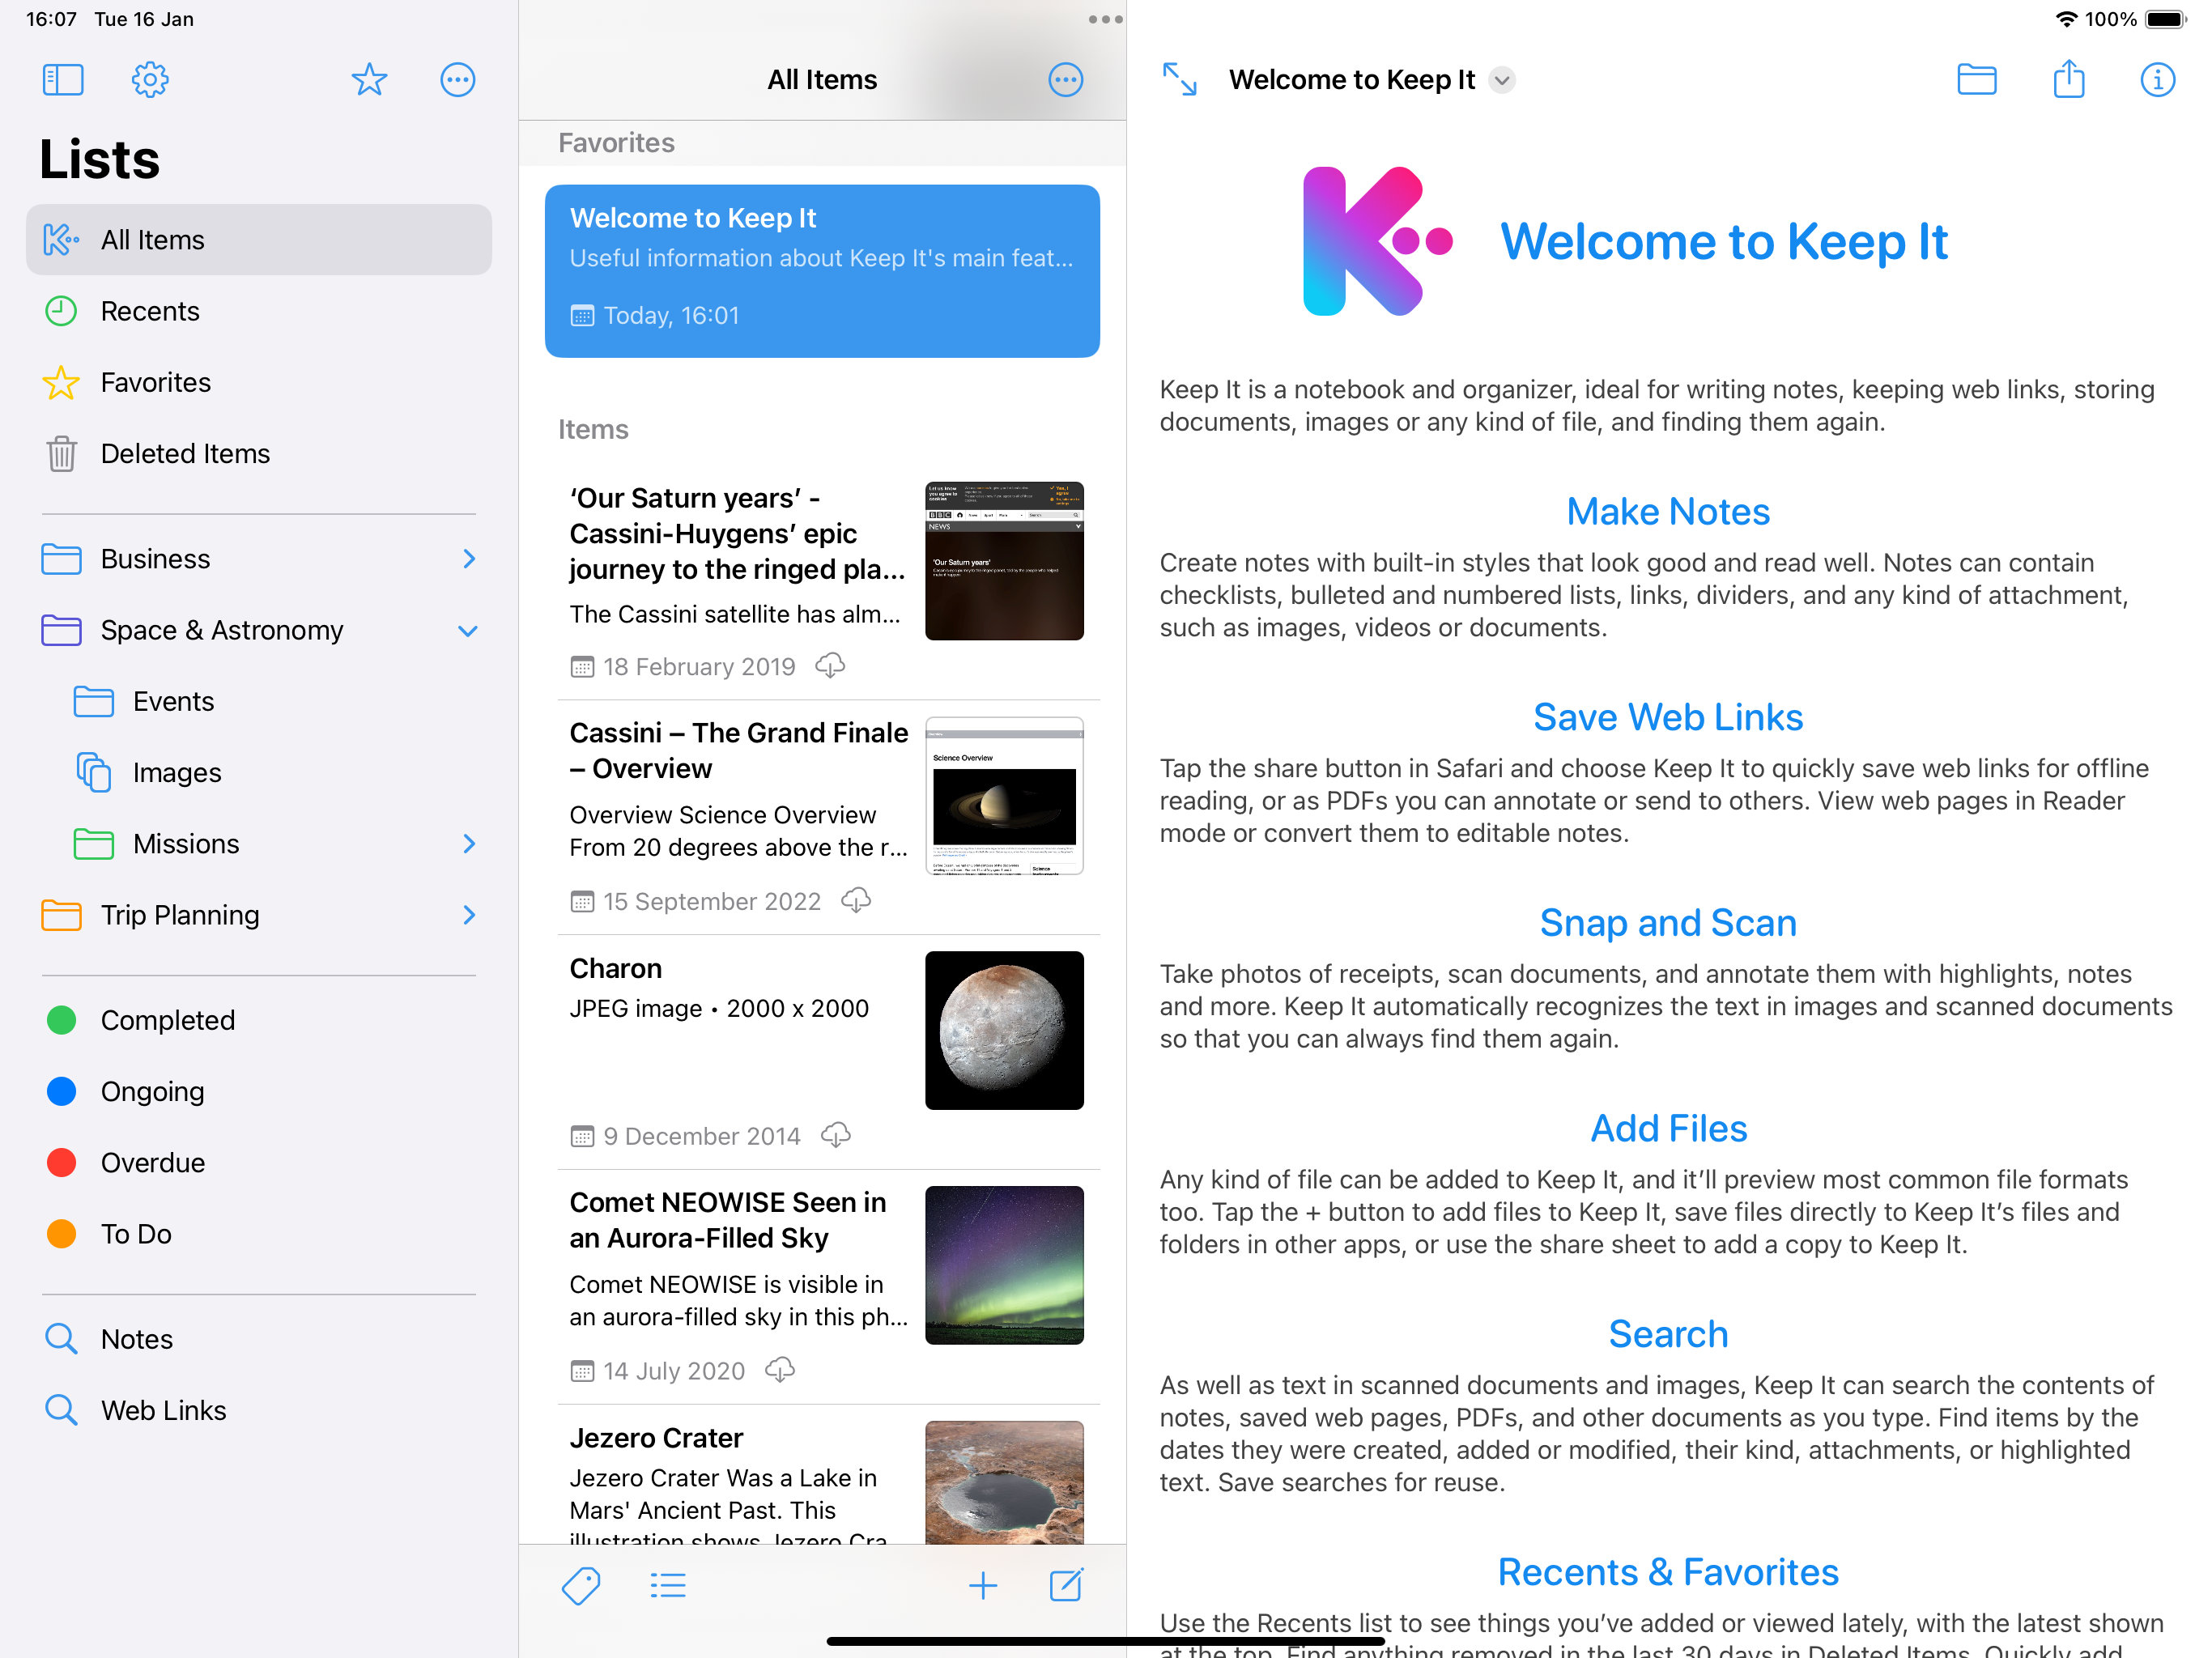Tap the Jezero Crater thumbnail
Screen dimensions: 2212x1658
point(1004,1482)
